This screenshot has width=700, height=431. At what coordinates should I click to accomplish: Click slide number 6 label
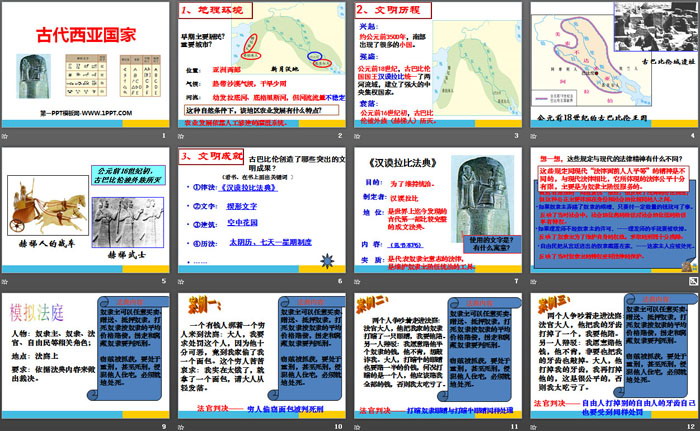[x=340, y=281]
